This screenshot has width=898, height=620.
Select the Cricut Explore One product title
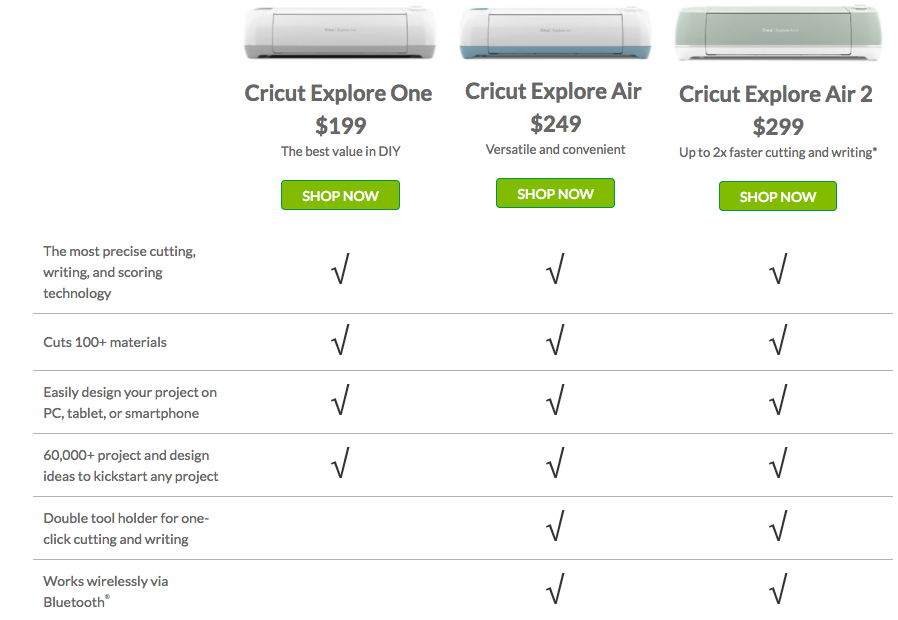pos(339,94)
